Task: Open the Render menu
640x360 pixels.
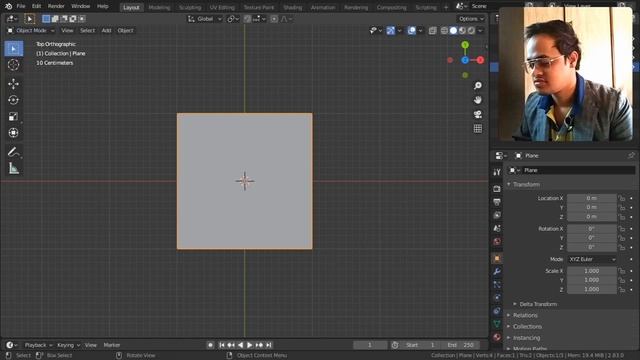Action: [56, 7]
